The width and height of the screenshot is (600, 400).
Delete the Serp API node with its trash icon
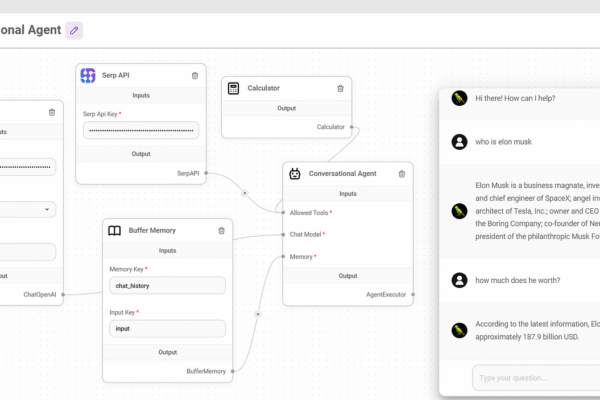tap(194, 76)
